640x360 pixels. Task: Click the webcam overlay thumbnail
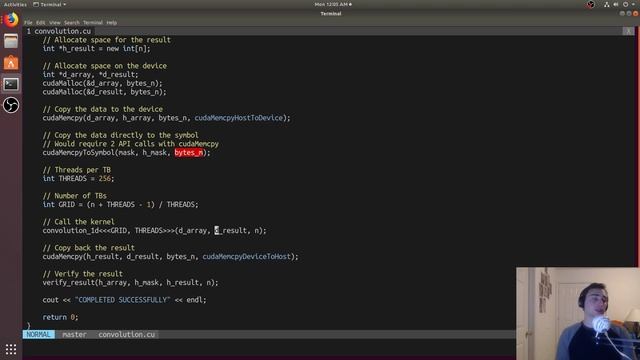pyautogui.click(x=578, y=313)
